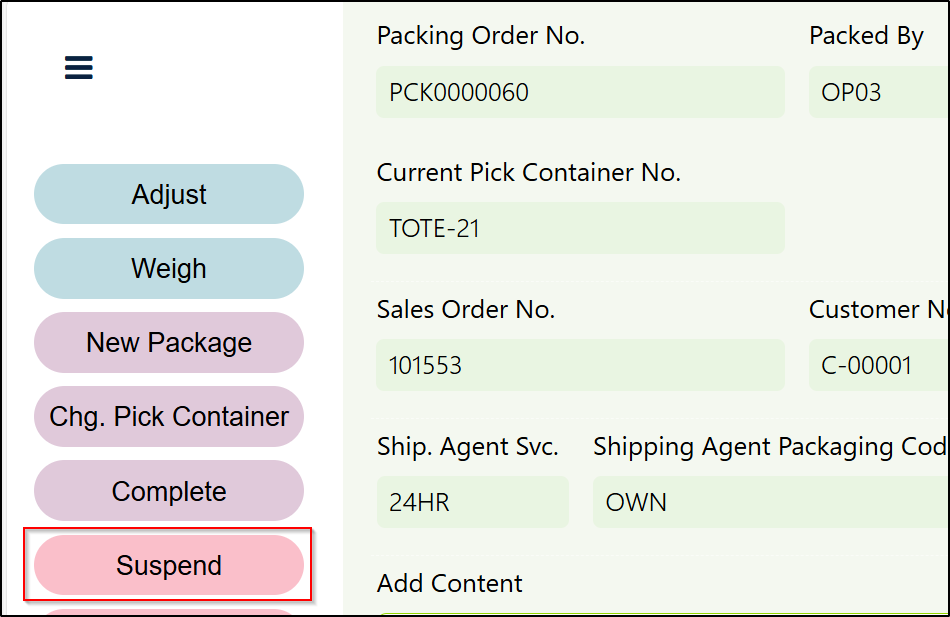
Task: Select the 24HR shipping agent service field
Action: (472, 502)
